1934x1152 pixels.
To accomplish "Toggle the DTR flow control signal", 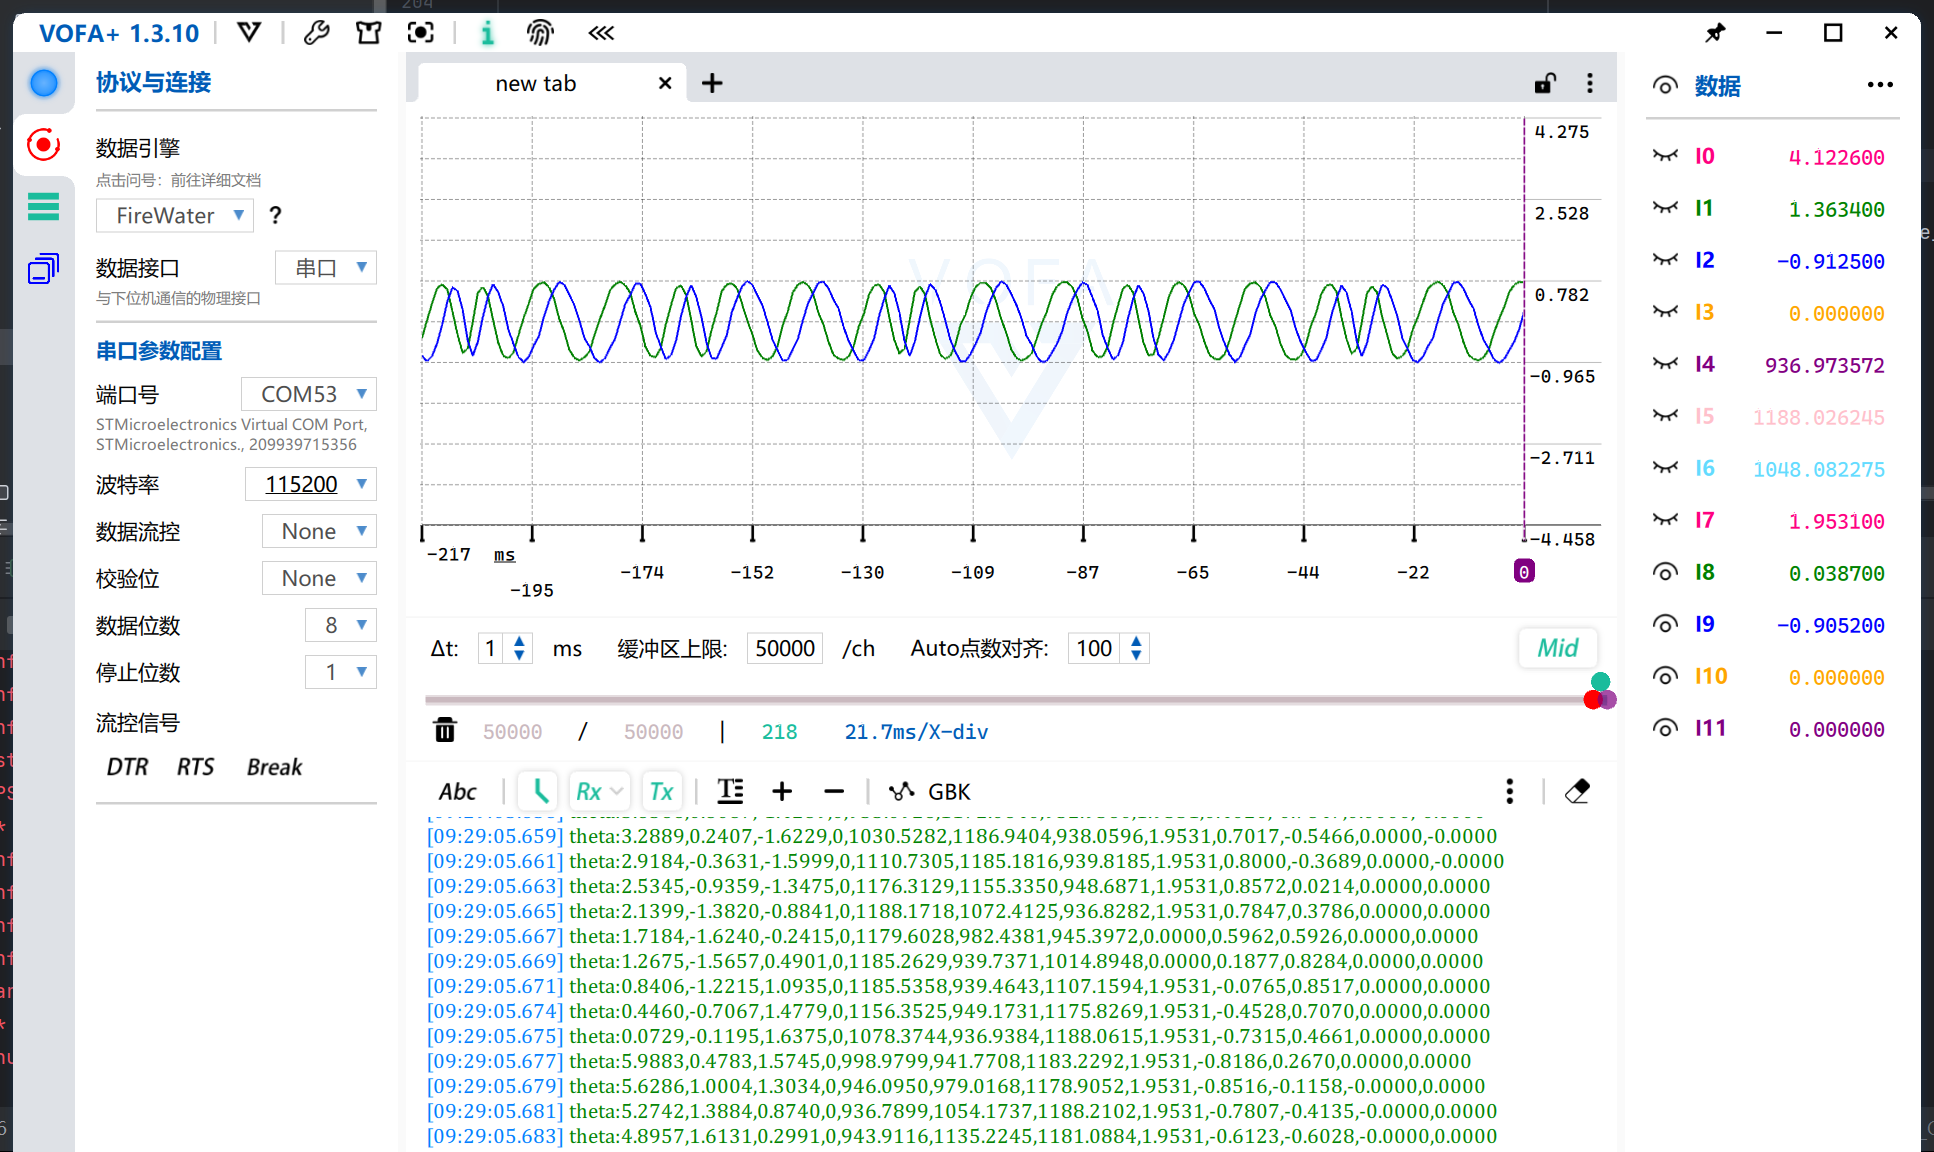I will click(x=127, y=767).
